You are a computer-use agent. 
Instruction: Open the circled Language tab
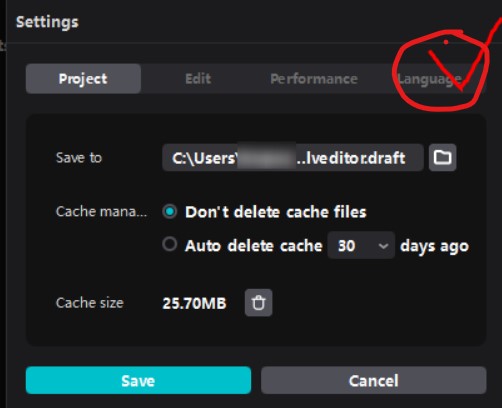(x=429, y=79)
